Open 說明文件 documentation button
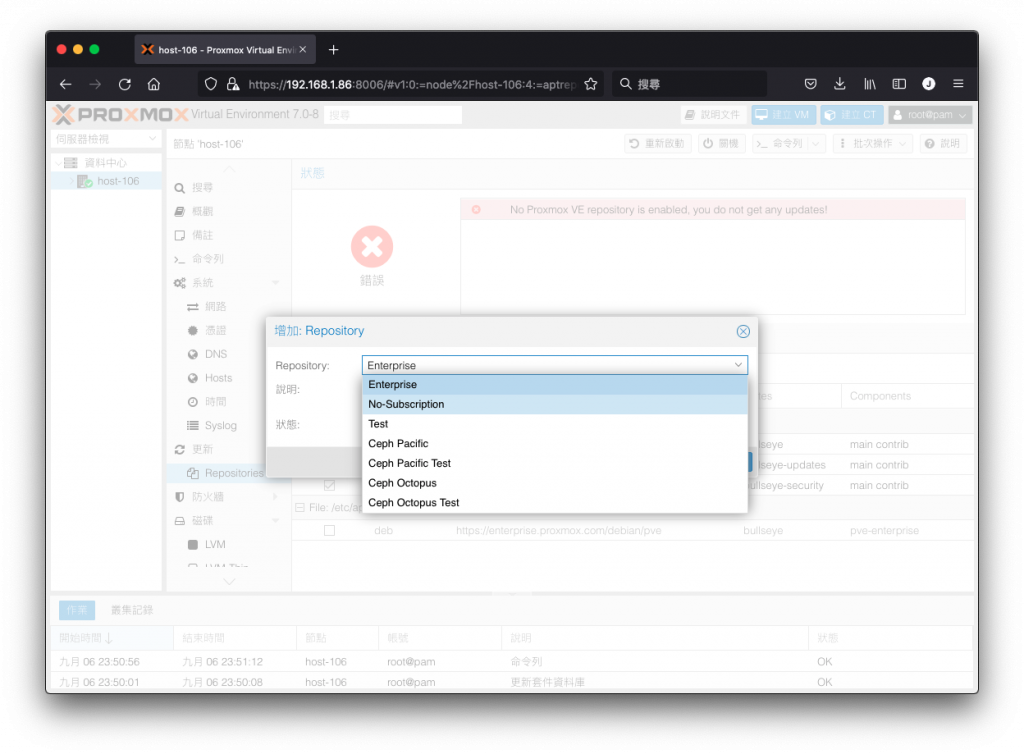The width and height of the screenshot is (1024, 754). pos(712,115)
